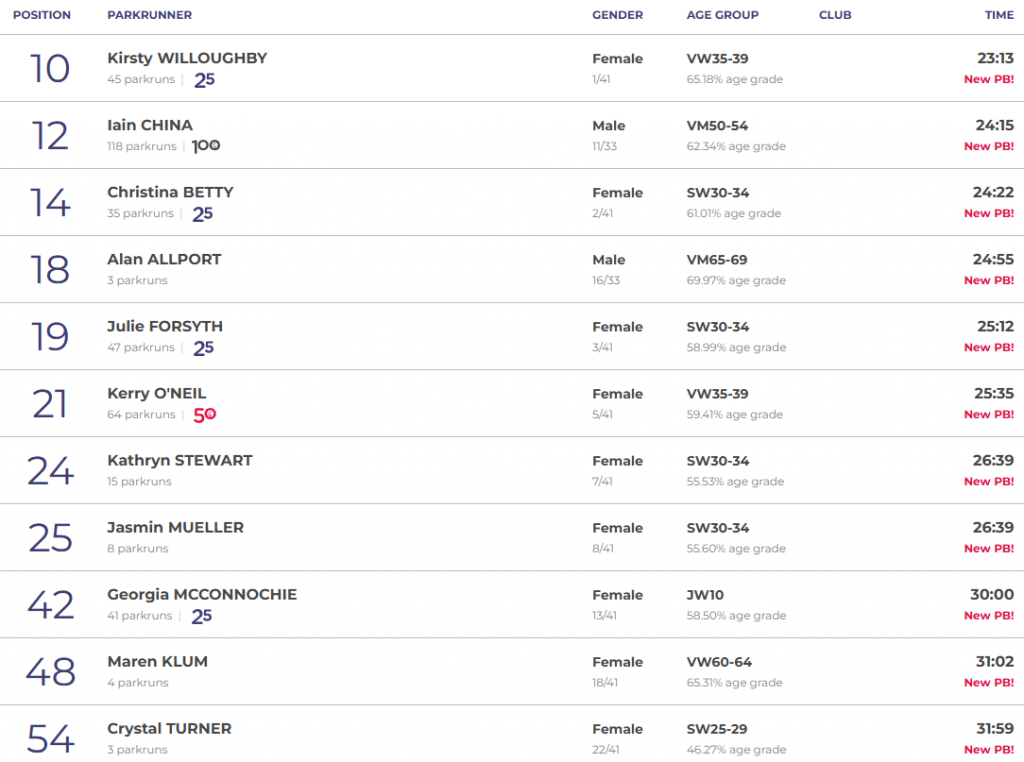Click Christina Betty's 25 club badge
Viewport: 1024px width, 762px height.
[203, 214]
